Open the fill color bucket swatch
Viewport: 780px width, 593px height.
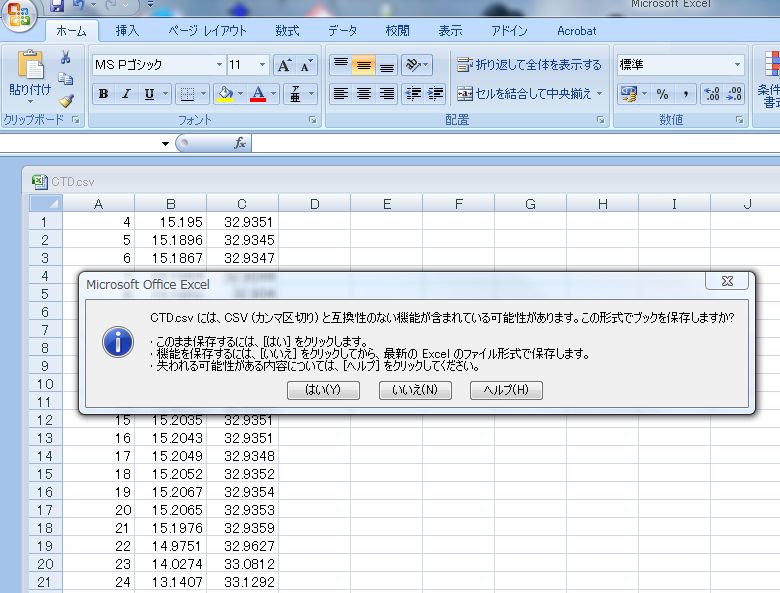coord(225,94)
